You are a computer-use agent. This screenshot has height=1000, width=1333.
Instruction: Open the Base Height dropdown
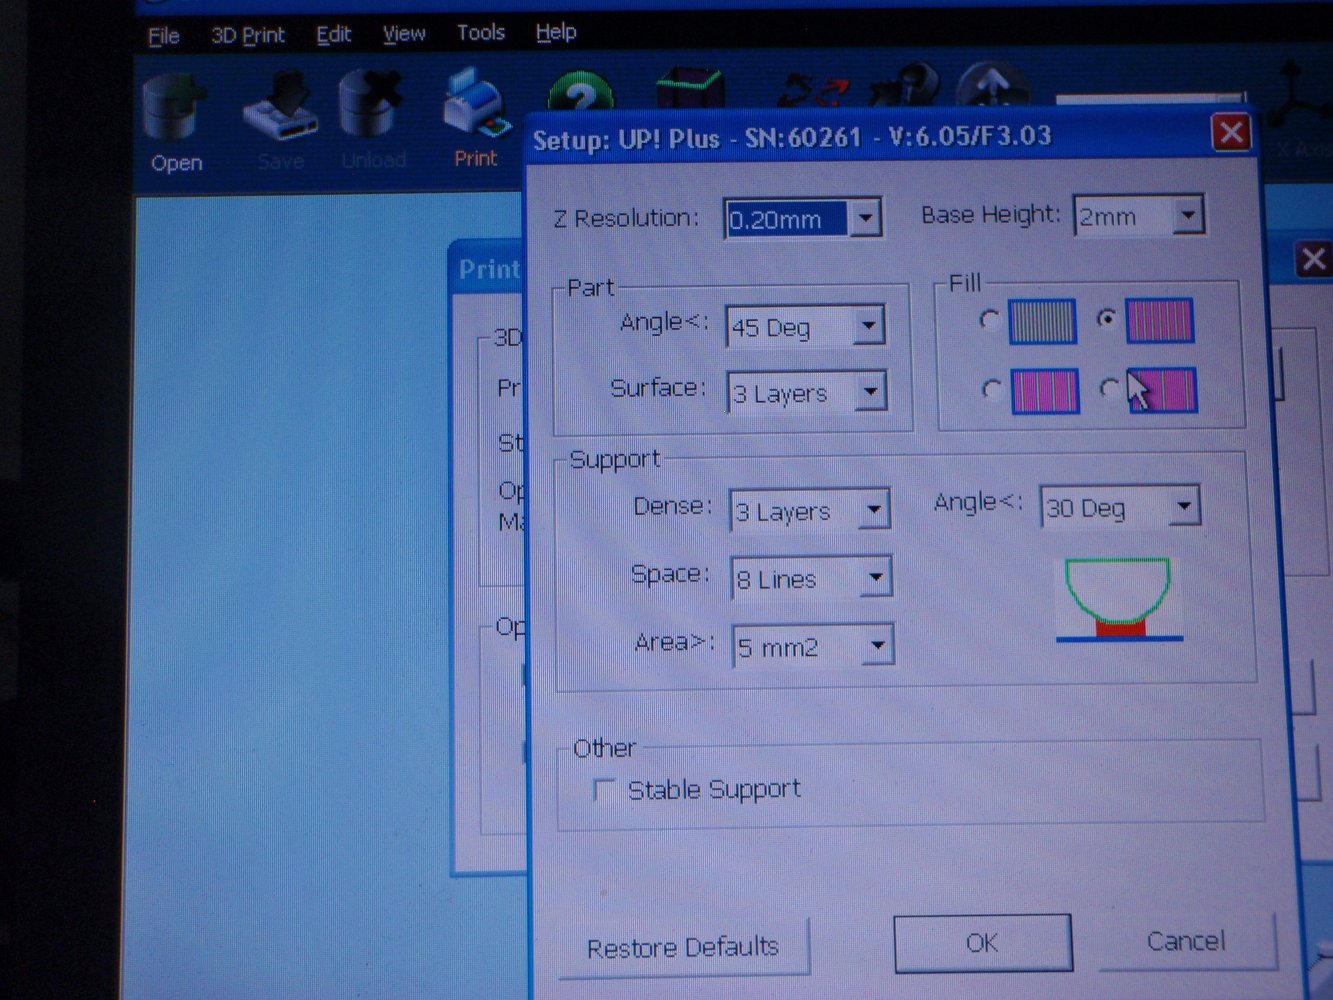point(1187,215)
